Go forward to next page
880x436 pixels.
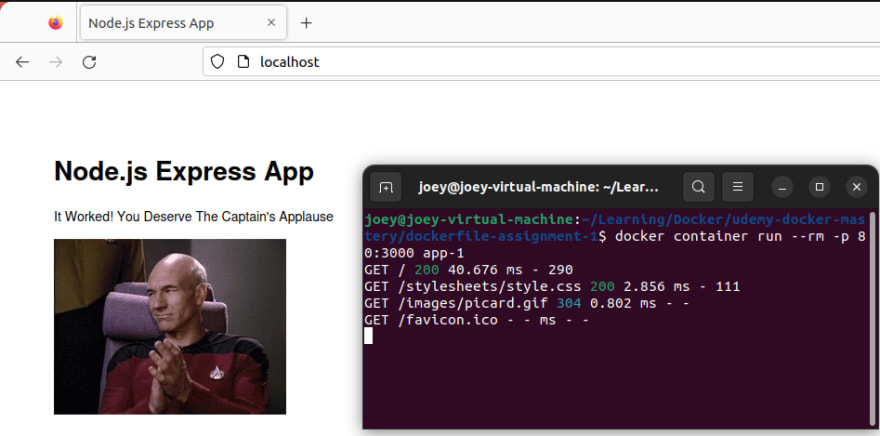(x=56, y=62)
